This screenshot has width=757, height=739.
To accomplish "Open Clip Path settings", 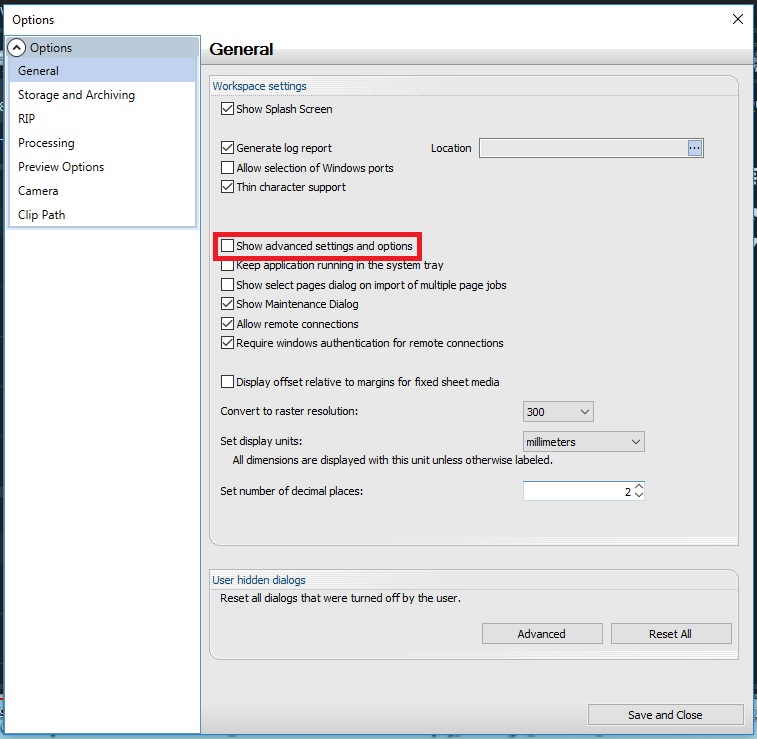I will coord(102,215).
